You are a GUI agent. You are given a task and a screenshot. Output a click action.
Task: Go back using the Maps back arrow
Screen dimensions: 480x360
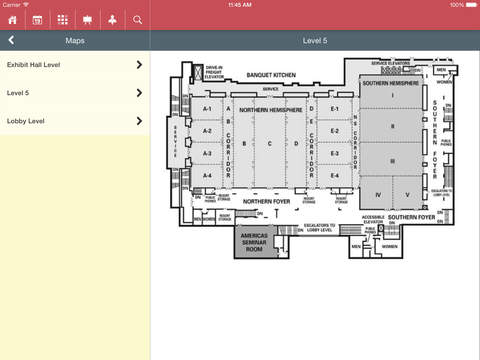(11, 40)
